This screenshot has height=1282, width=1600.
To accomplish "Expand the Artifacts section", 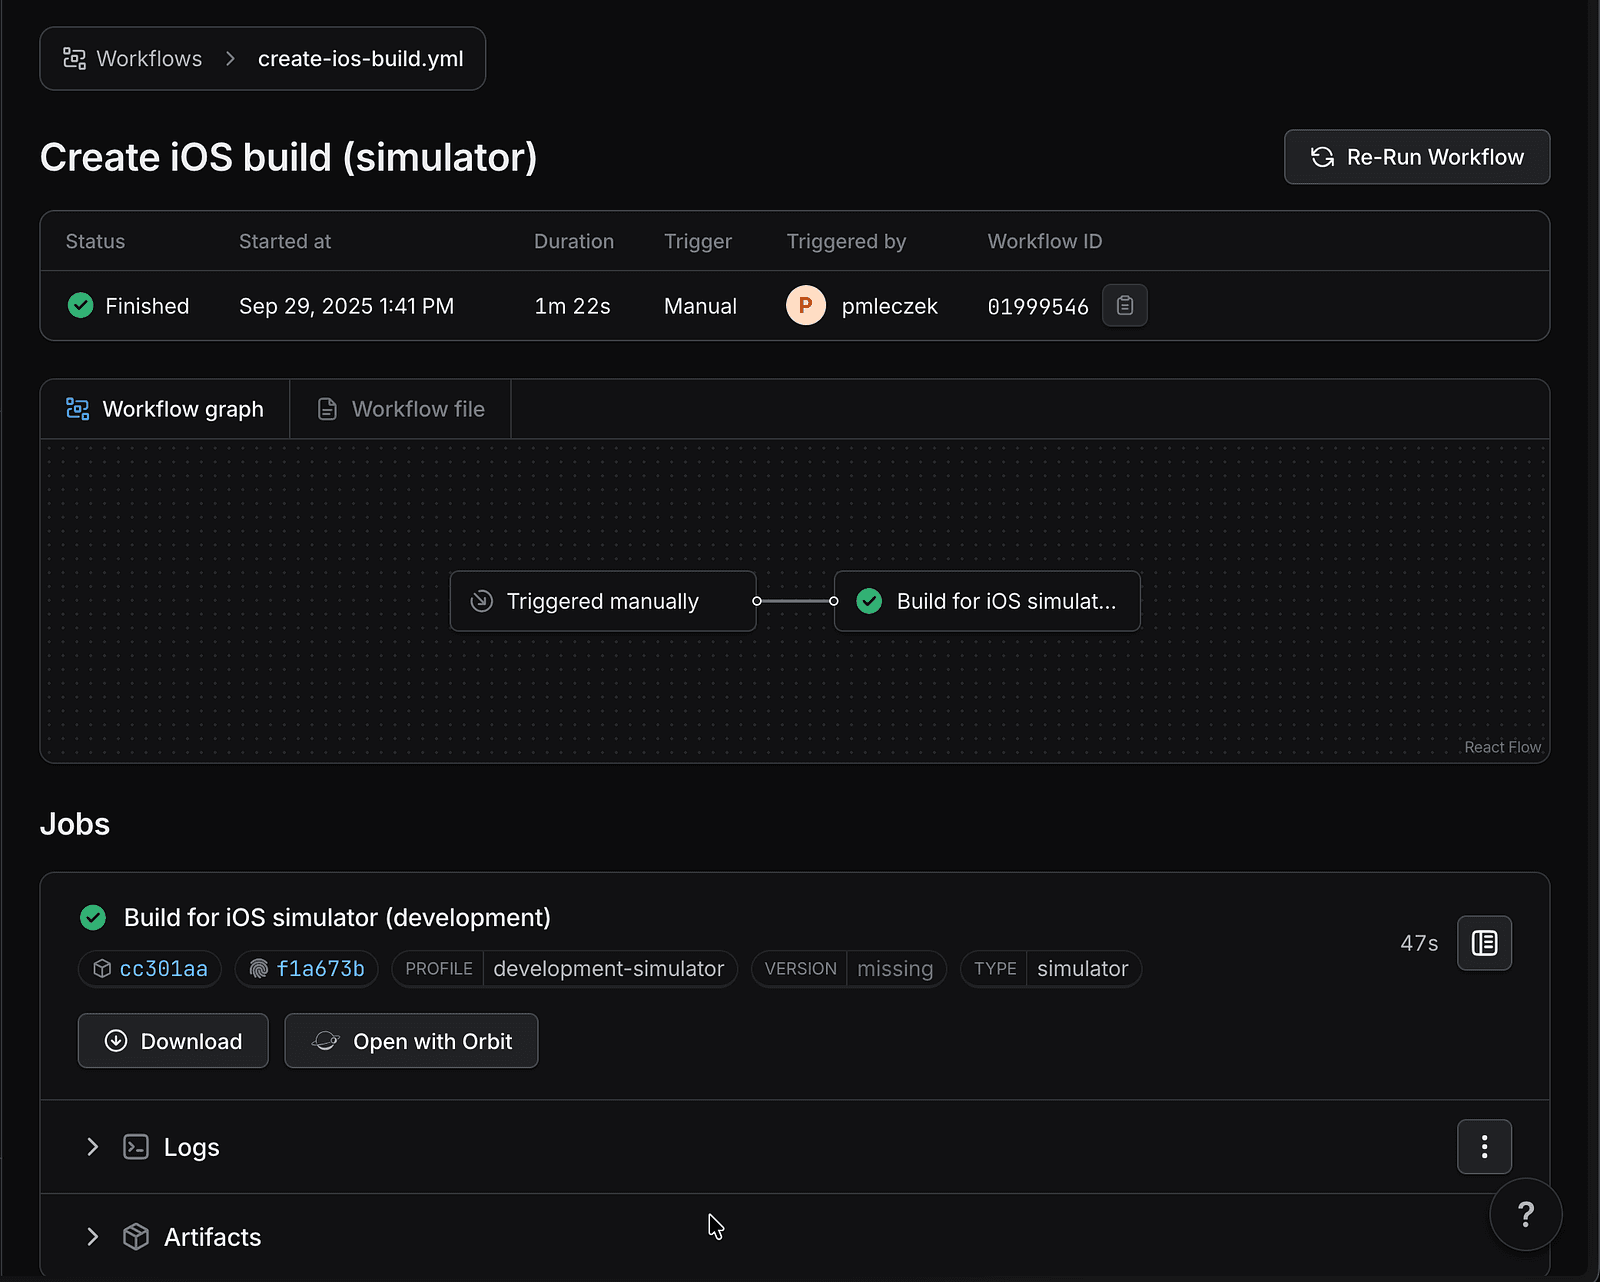I will (93, 1237).
